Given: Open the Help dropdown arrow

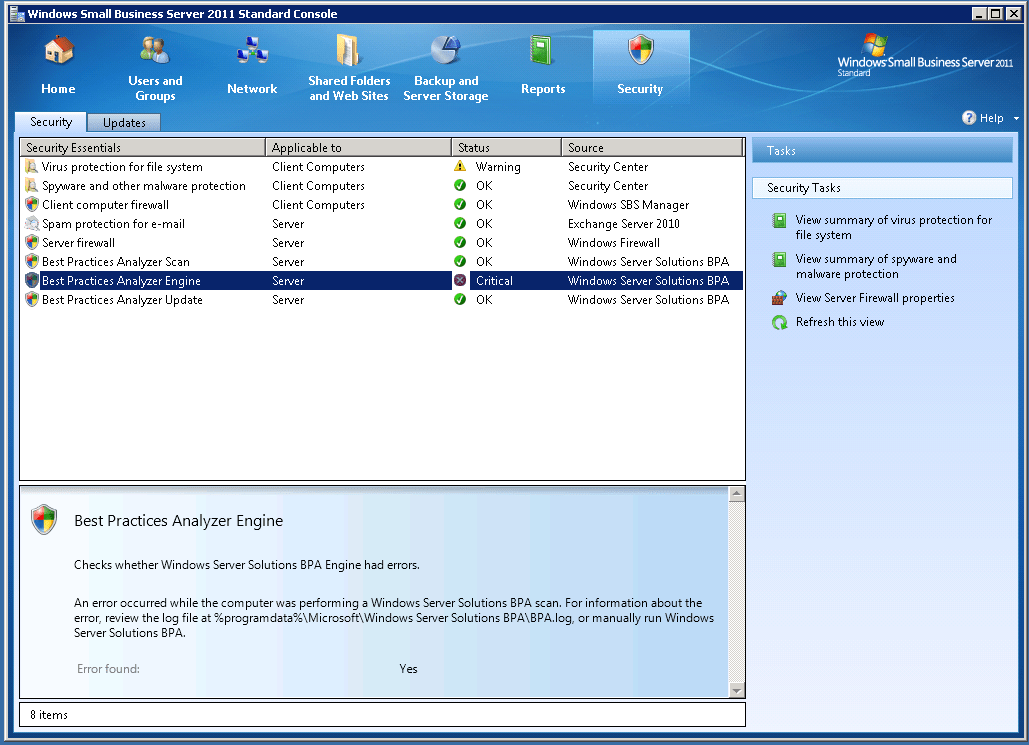Looking at the screenshot, I should [1016, 119].
